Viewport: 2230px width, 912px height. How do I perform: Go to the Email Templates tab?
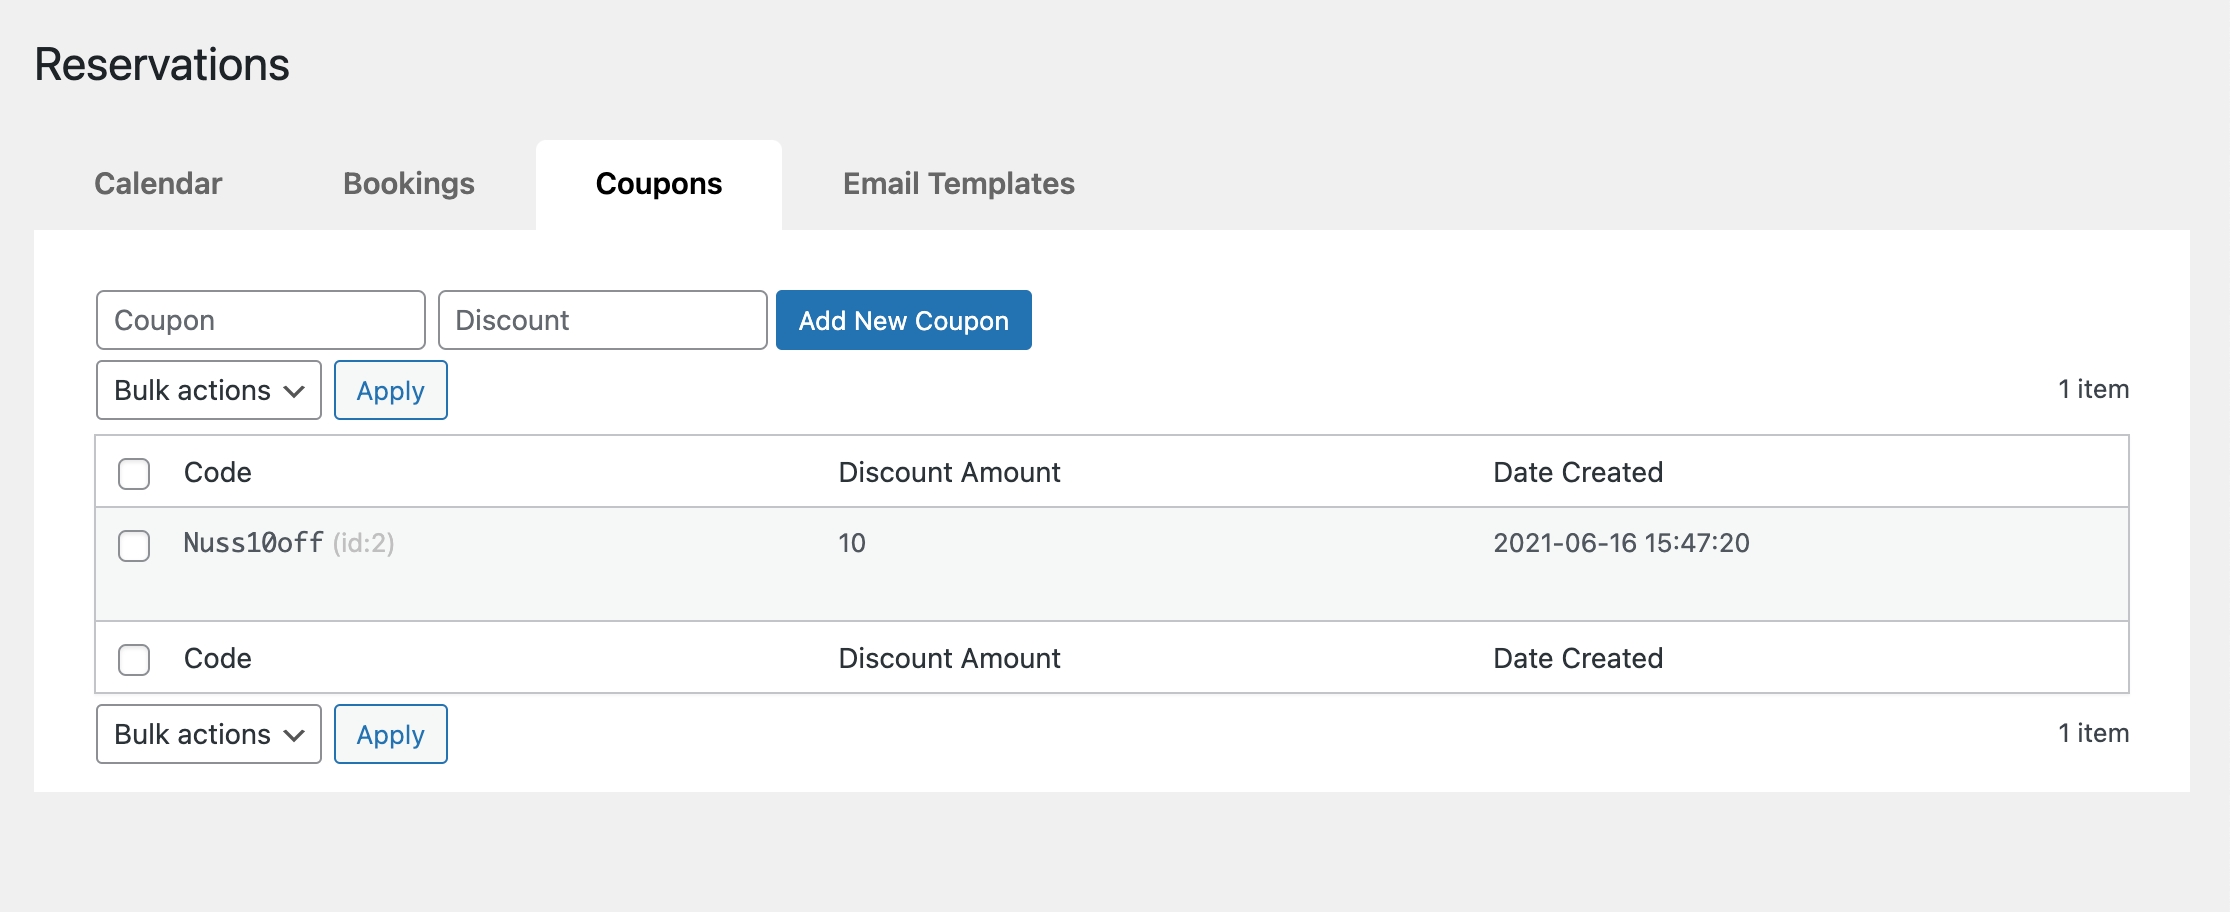958,184
